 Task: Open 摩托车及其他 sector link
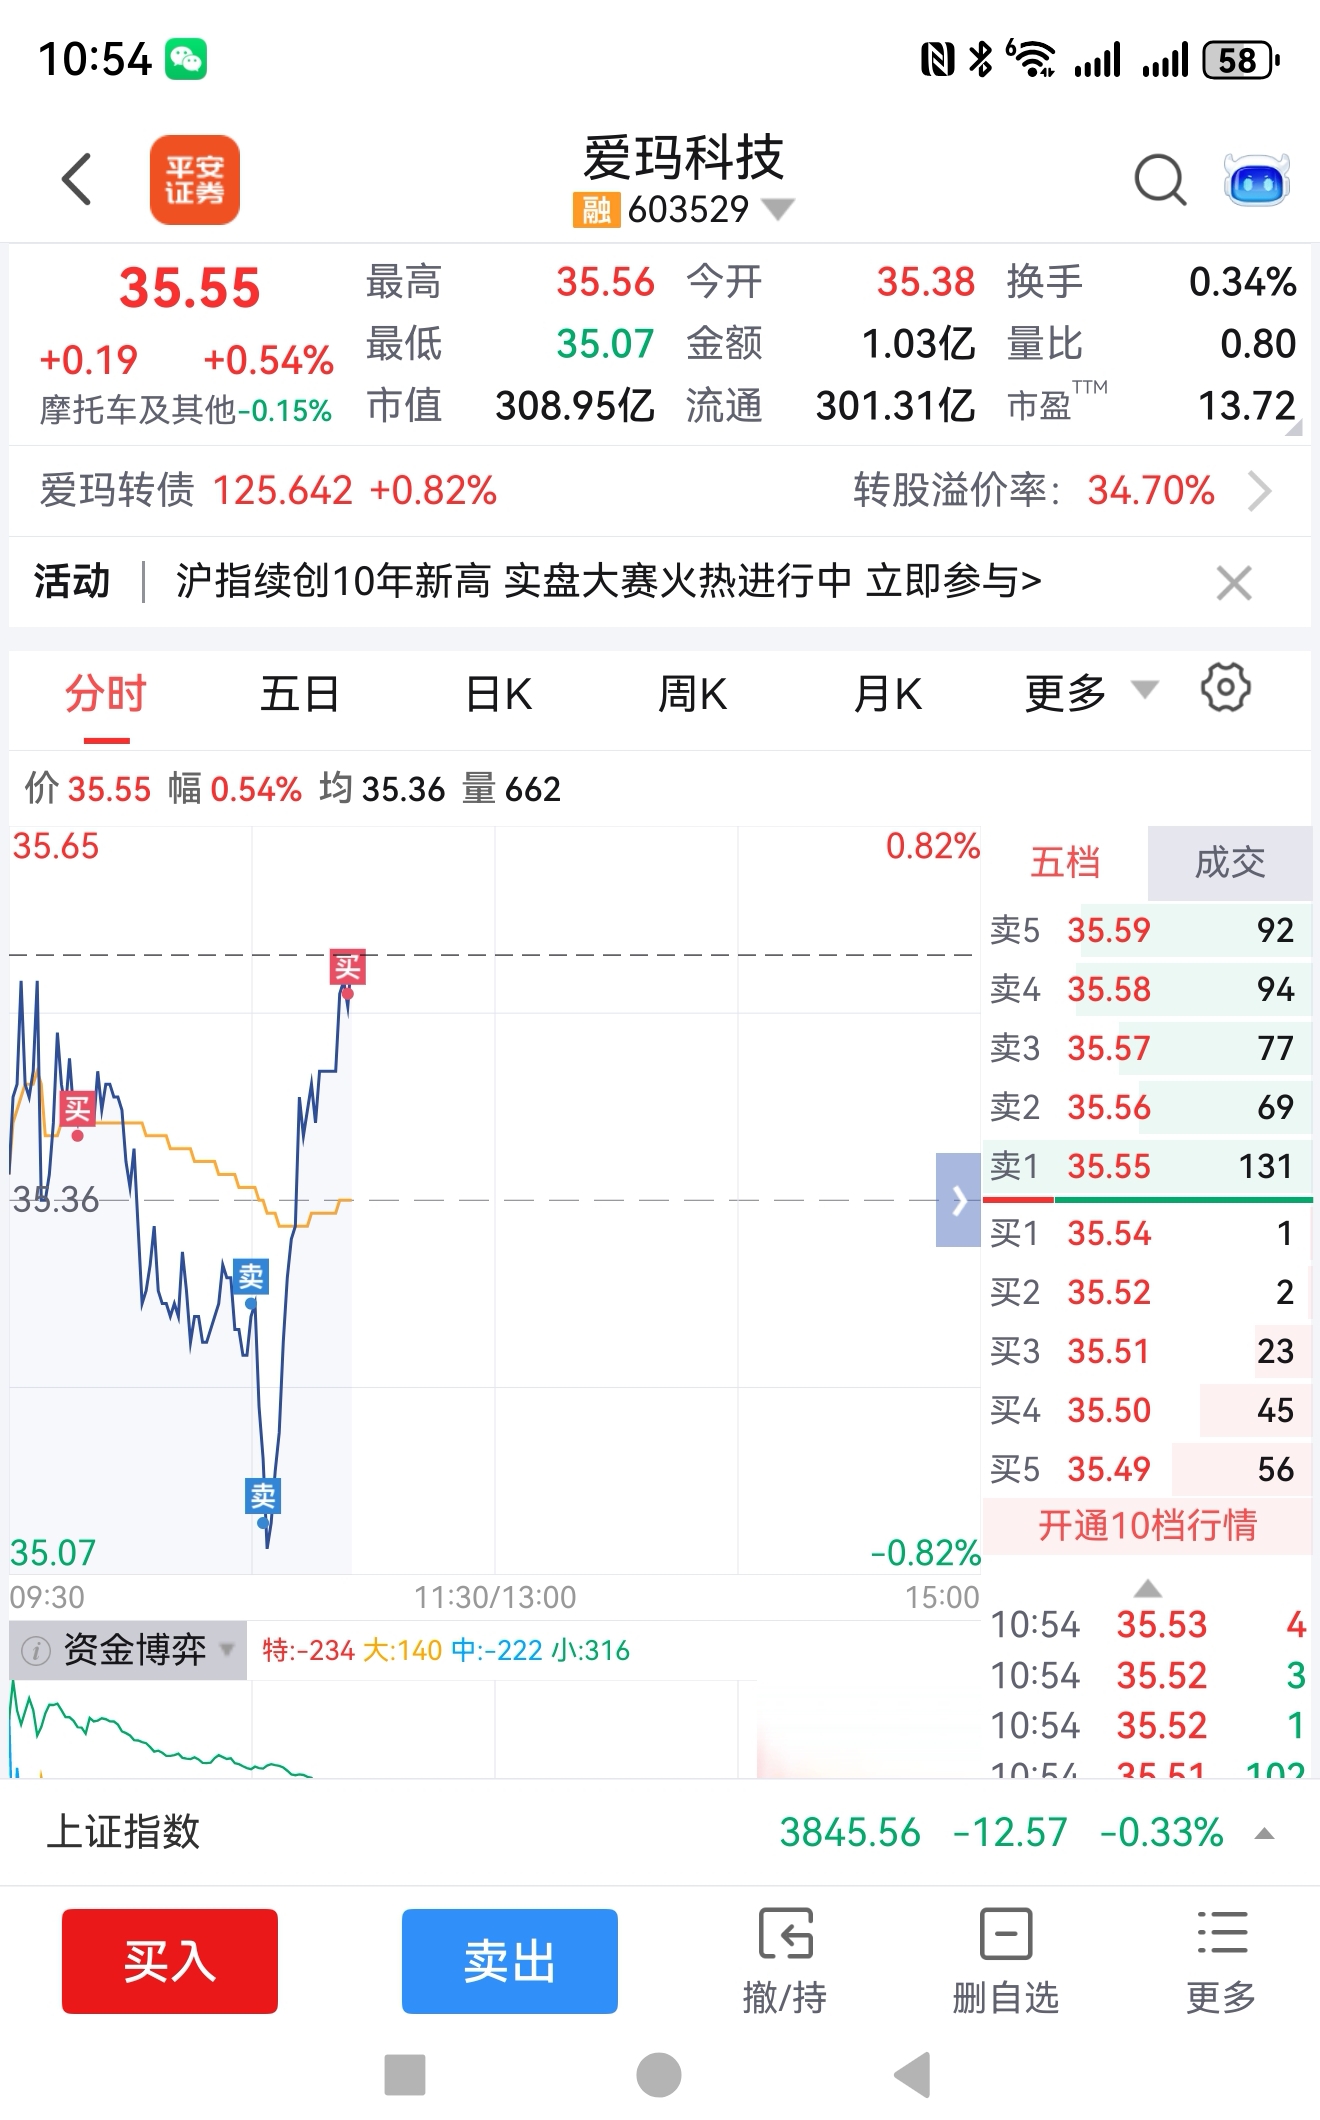click(185, 410)
